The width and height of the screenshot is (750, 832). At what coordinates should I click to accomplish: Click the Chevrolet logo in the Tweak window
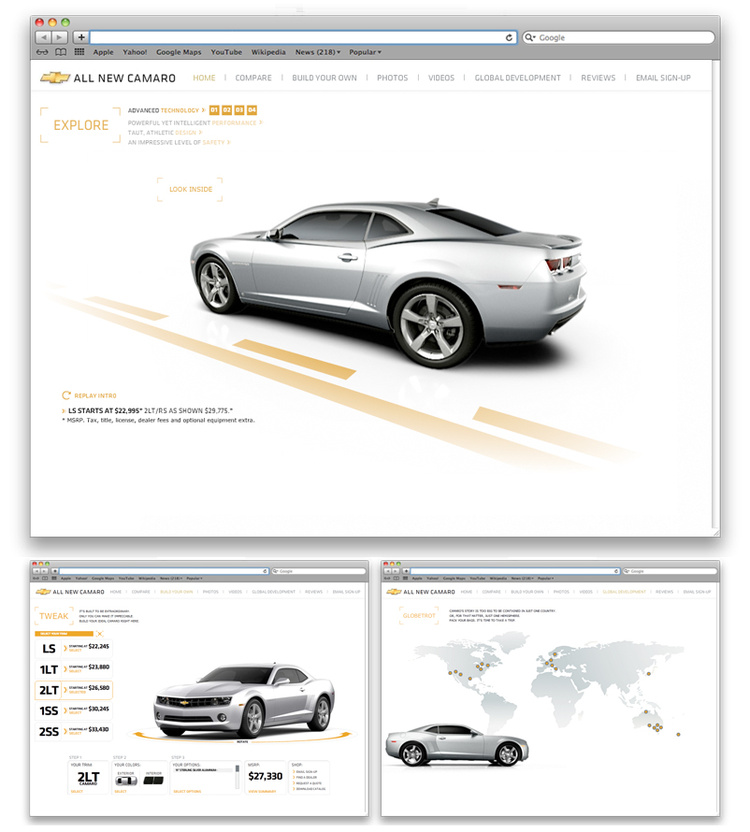pos(42,592)
